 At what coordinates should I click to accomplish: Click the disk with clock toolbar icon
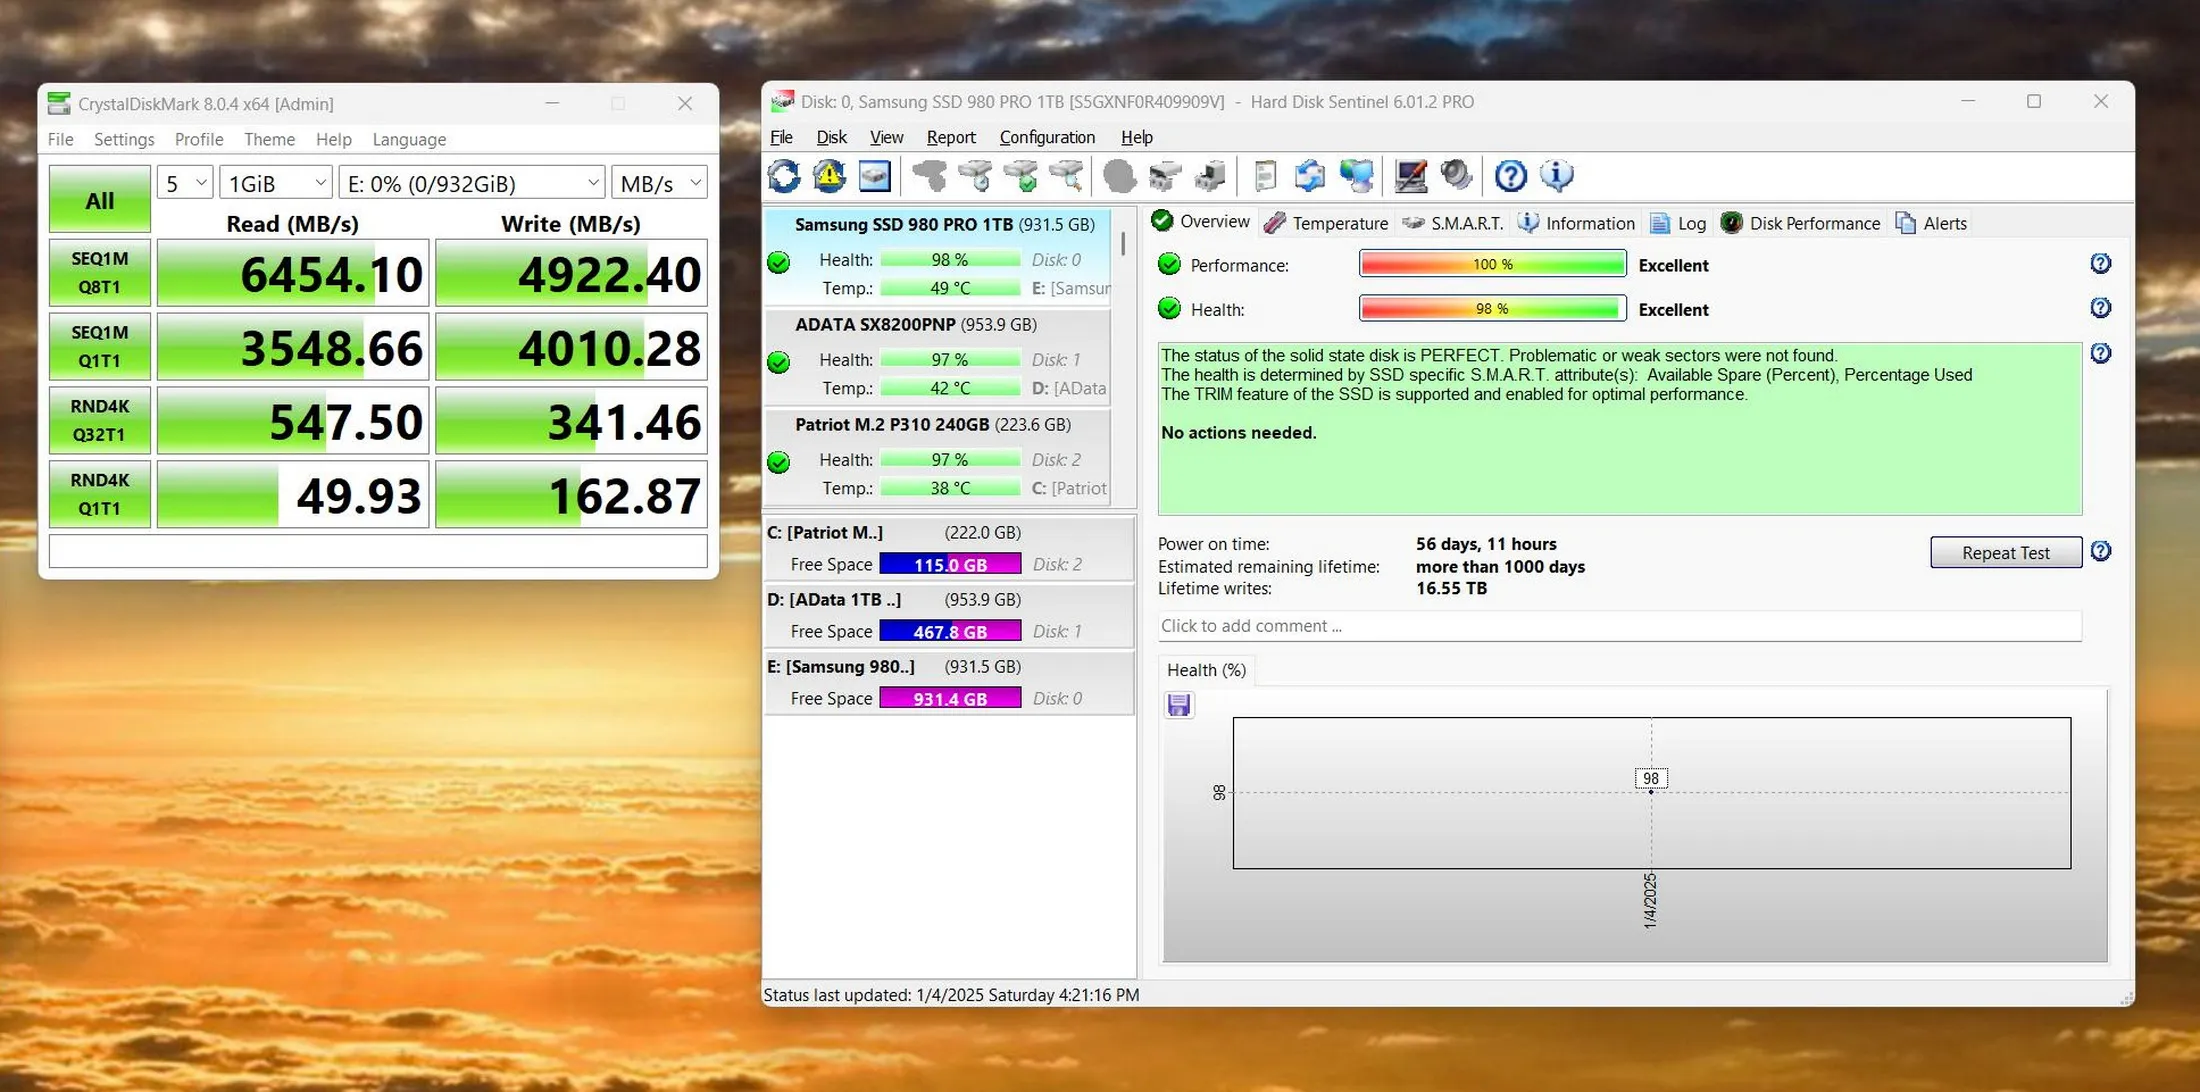tap(976, 176)
